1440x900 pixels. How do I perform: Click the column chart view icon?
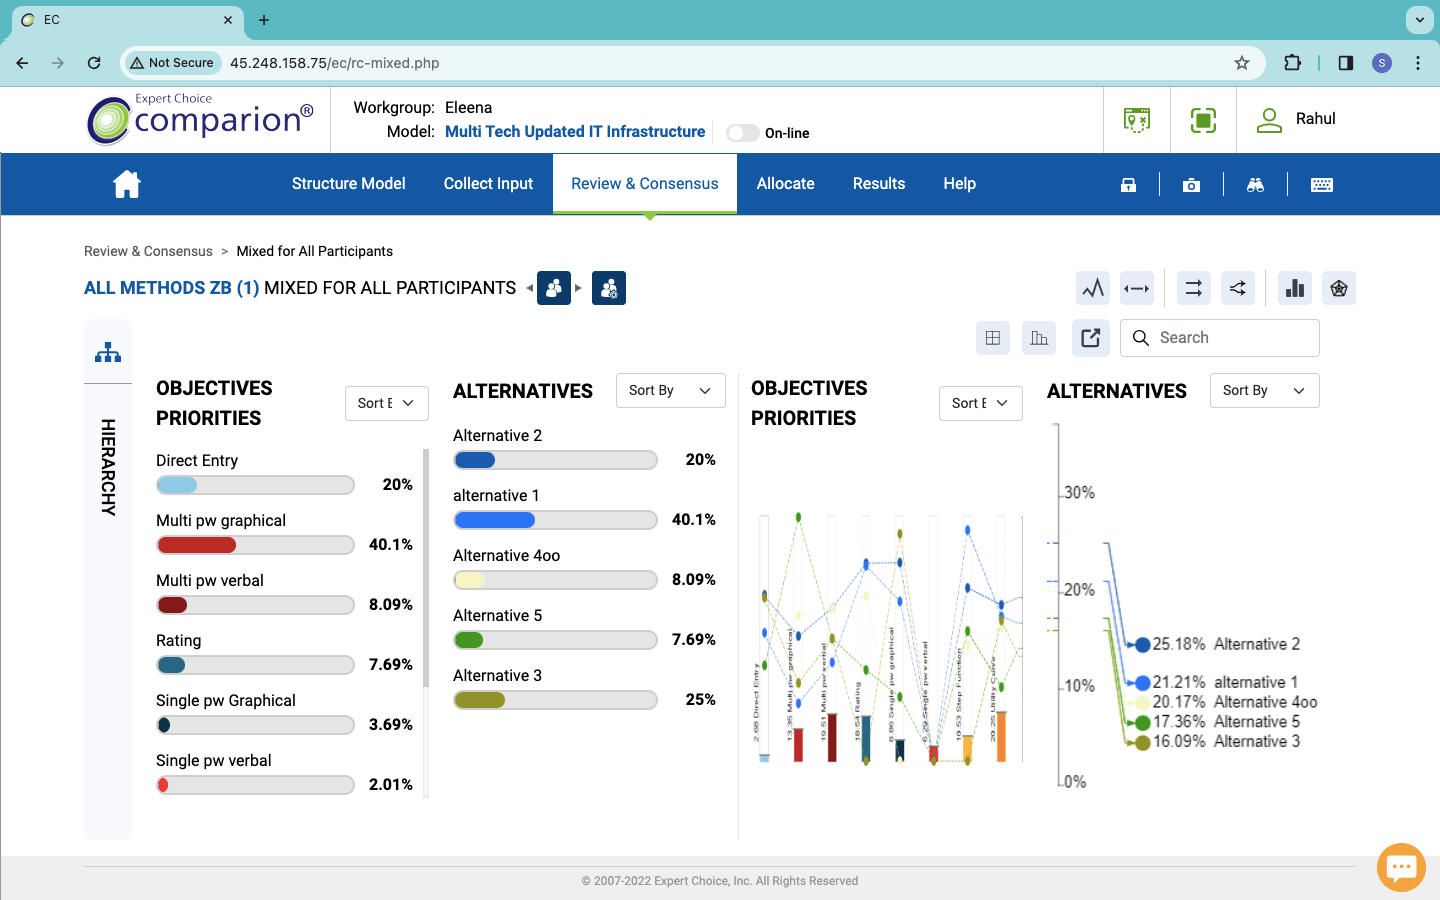(1039, 338)
